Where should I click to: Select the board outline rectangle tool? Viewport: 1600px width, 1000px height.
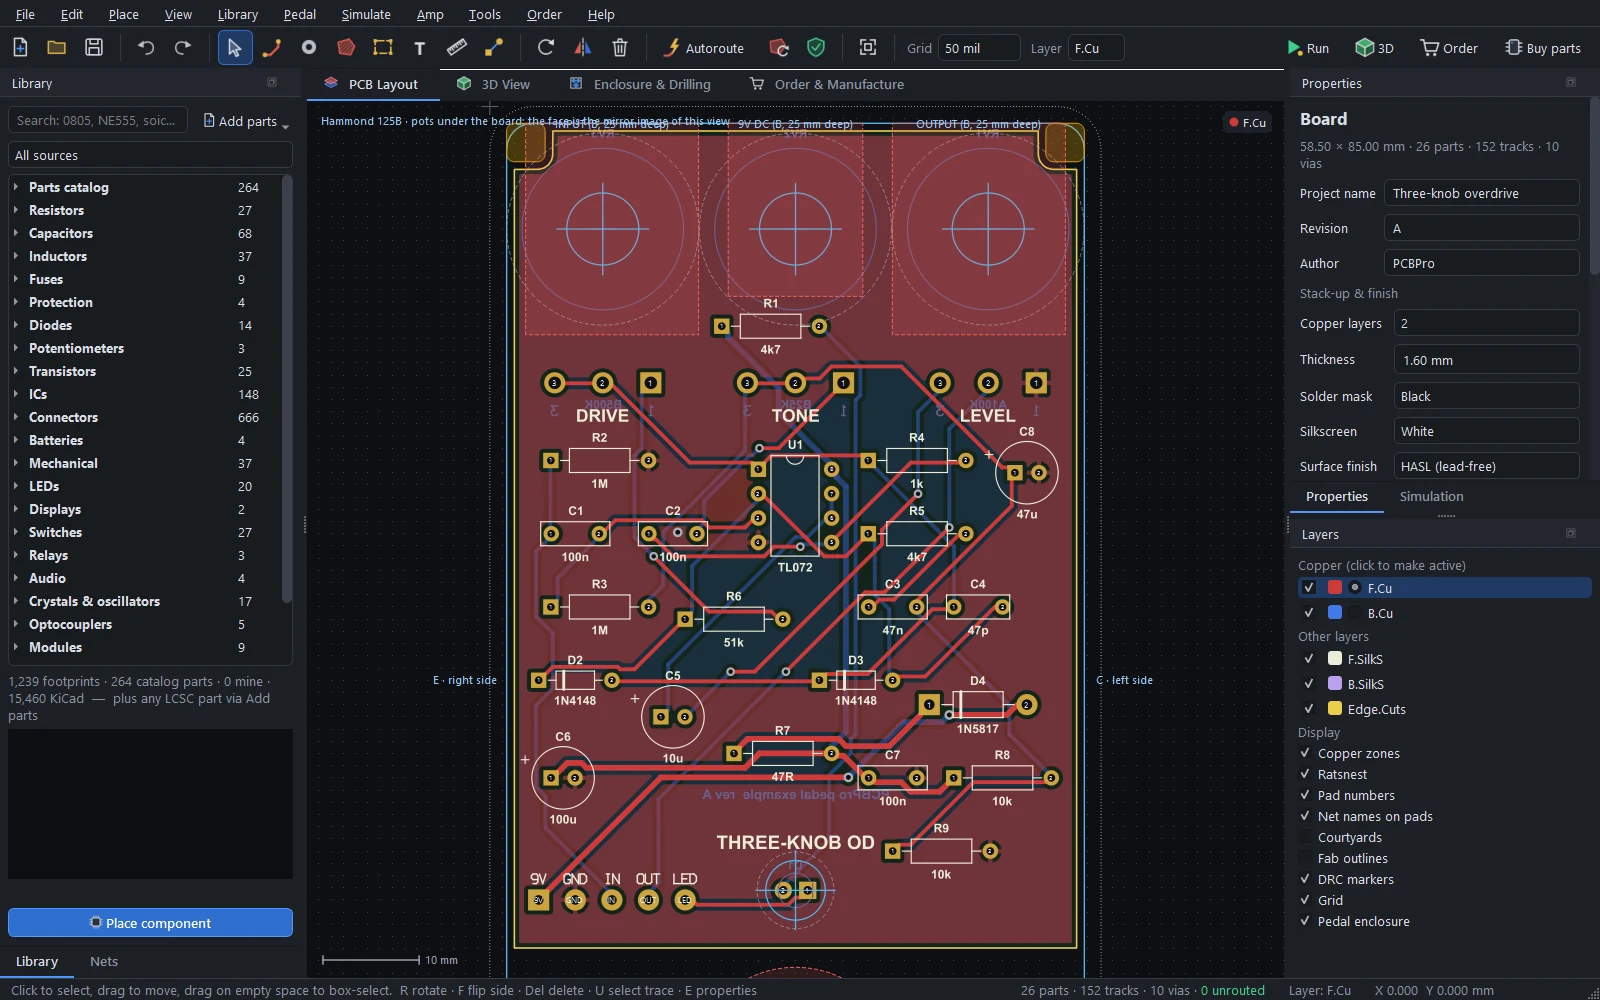point(383,47)
